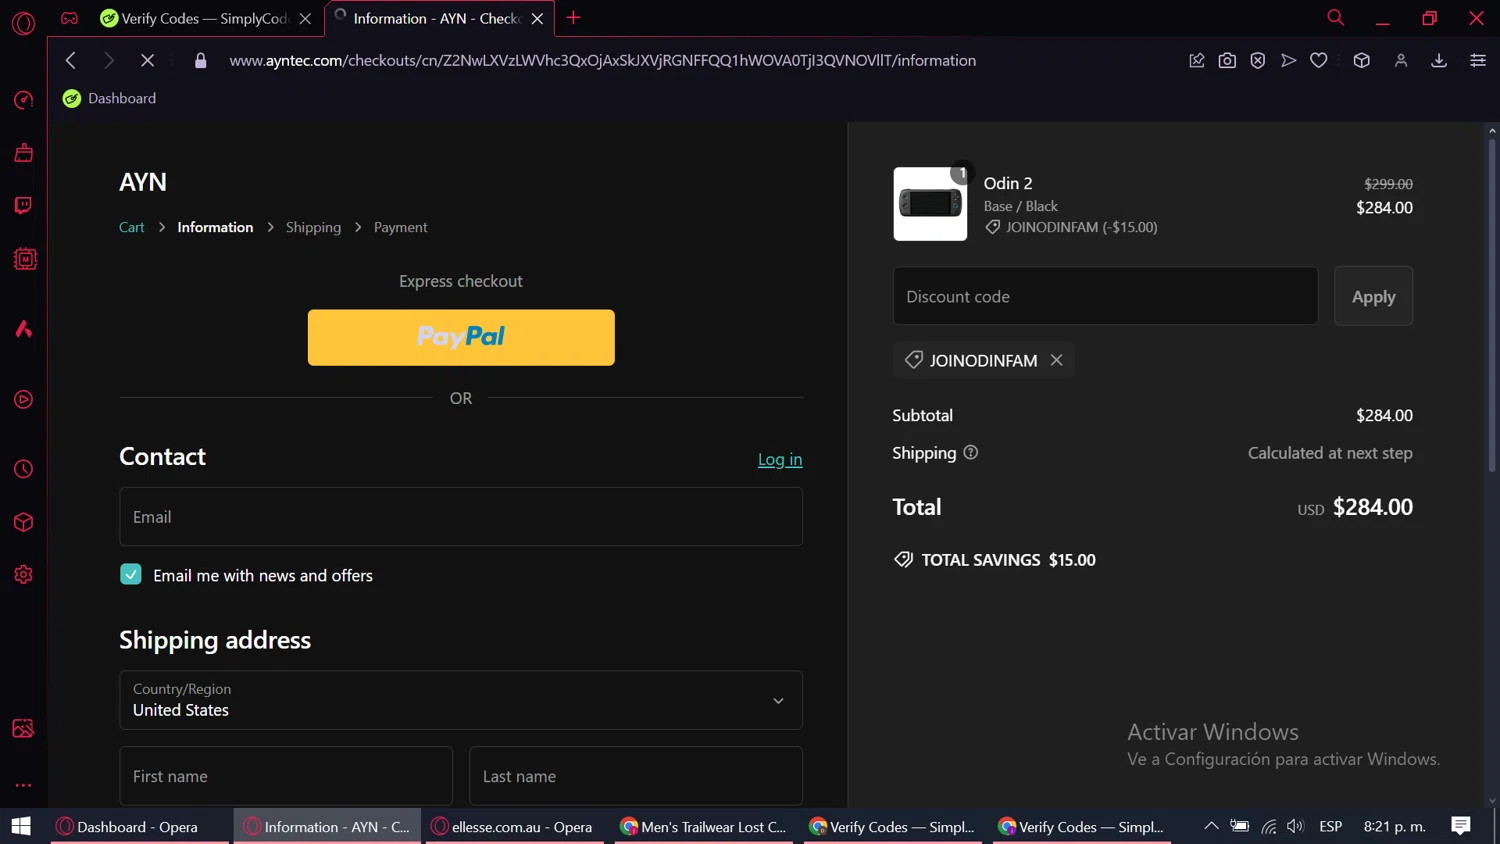This screenshot has height=844, width=1500.
Task: Click the taskbar clock 8:21 p. m.
Action: pos(1394,826)
